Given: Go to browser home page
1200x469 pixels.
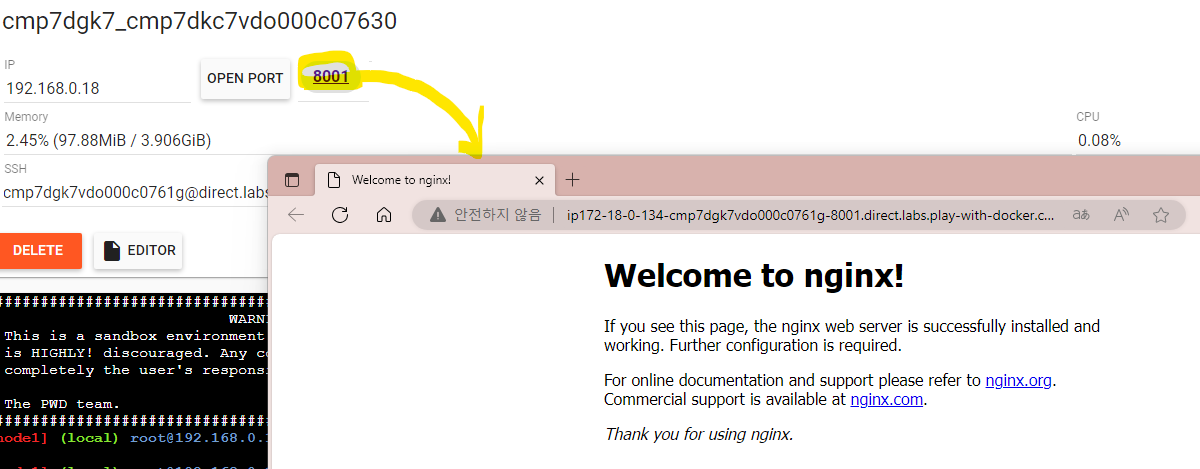Looking at the screenshot, I should (x=384, y=214).
